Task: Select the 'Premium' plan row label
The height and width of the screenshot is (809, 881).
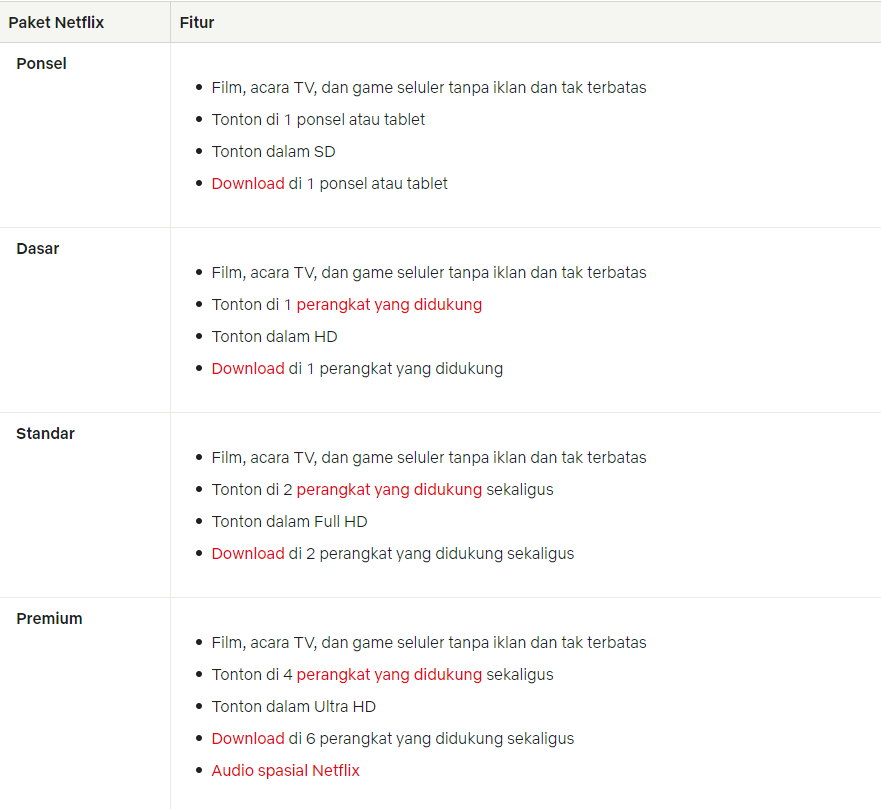Action: [49, 619]
